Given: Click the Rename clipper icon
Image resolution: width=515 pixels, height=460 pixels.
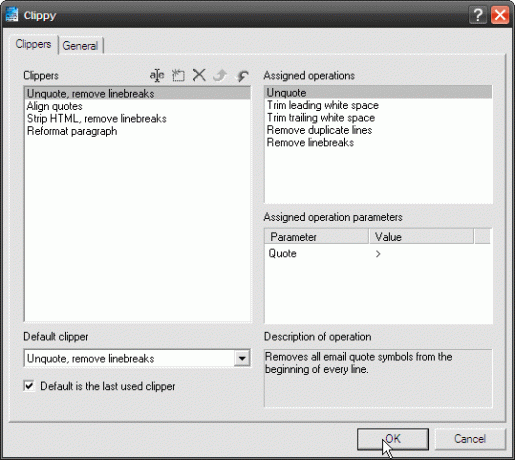Looking at the screenshot, I should click(x=157, y=75).
